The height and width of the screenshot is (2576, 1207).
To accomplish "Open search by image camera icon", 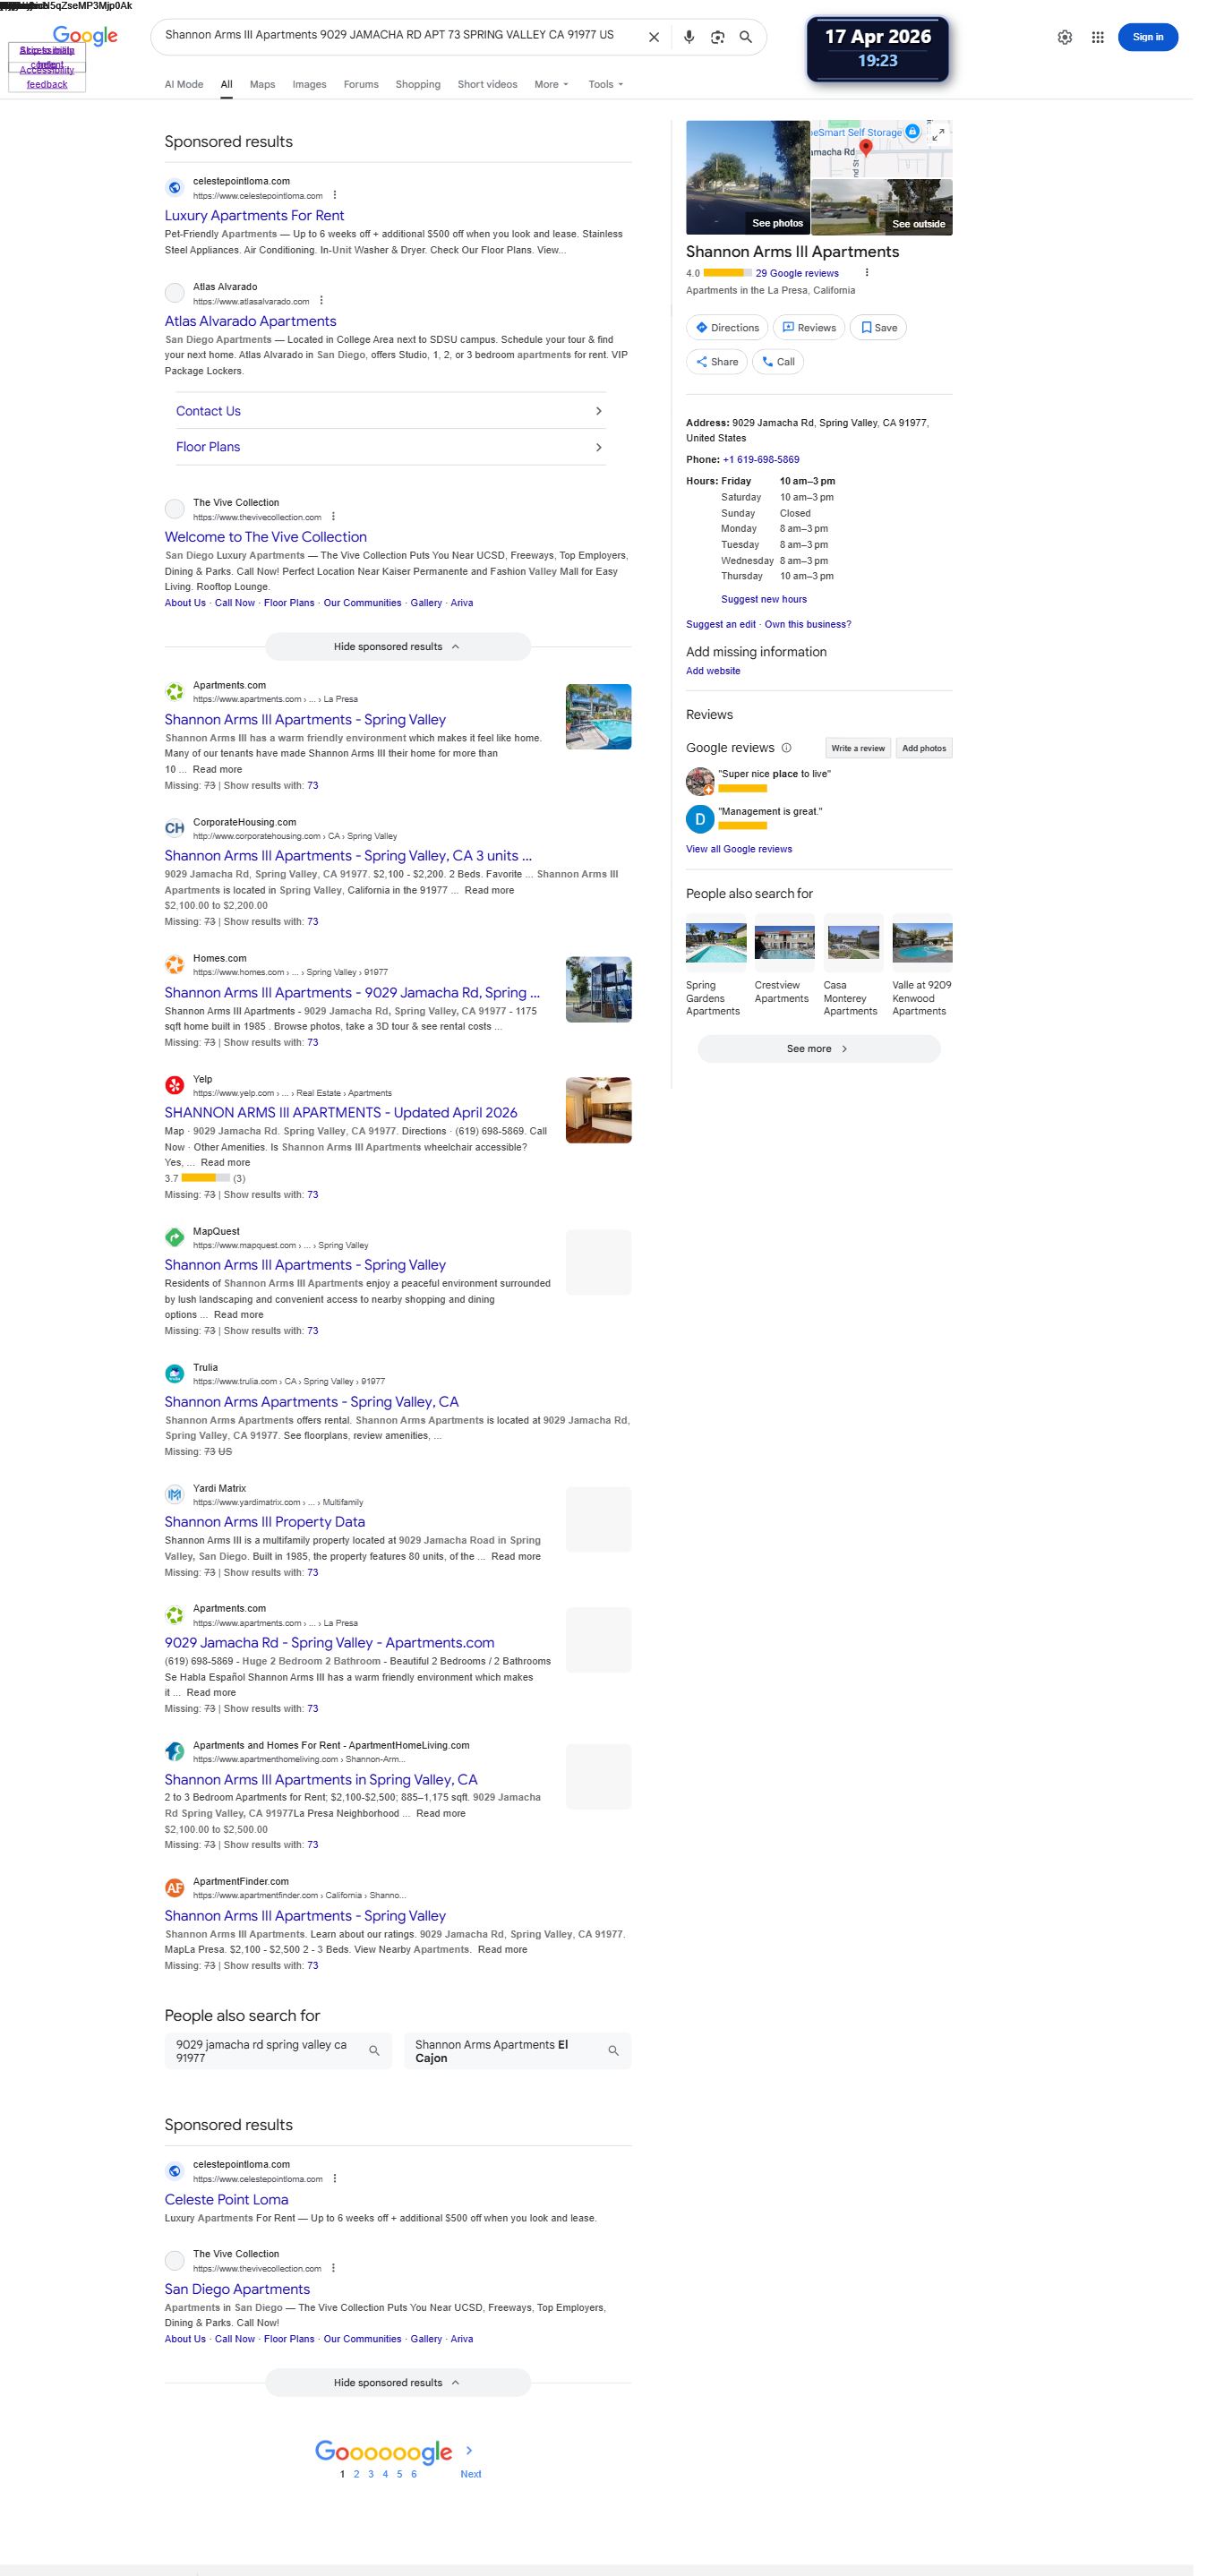I will click(717, 37).
